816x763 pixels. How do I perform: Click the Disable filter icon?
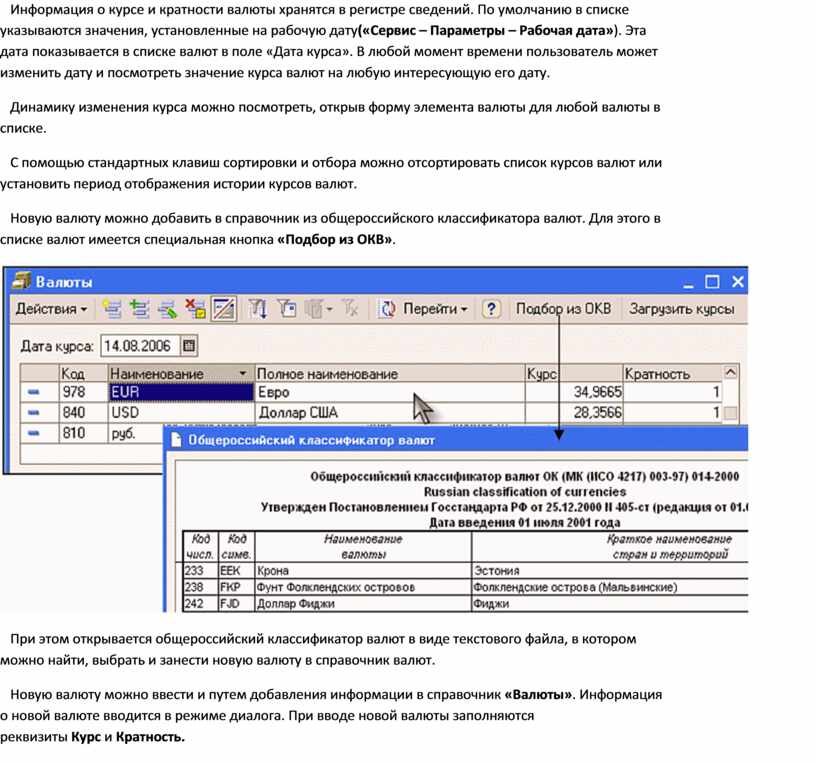(x=350, y=309)
